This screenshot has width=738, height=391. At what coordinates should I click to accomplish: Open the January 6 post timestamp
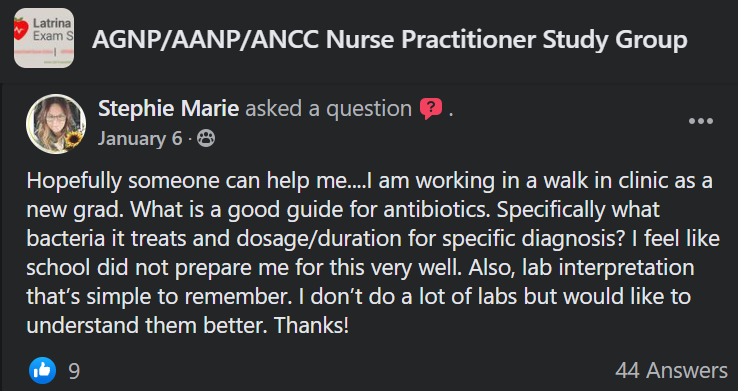pyautogui.click(x=140, y=138)
